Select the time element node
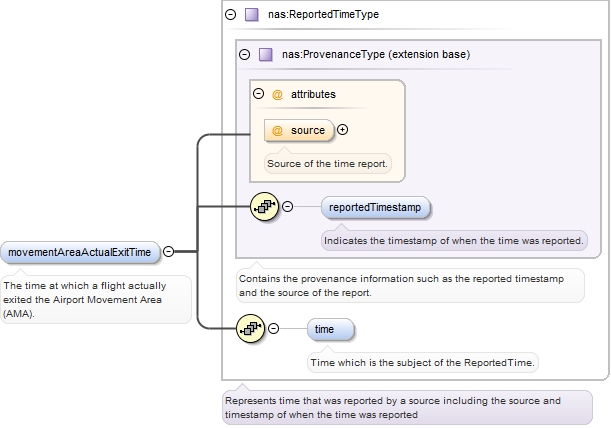Viewport: 611px width, 428px height. click(330, 328)
